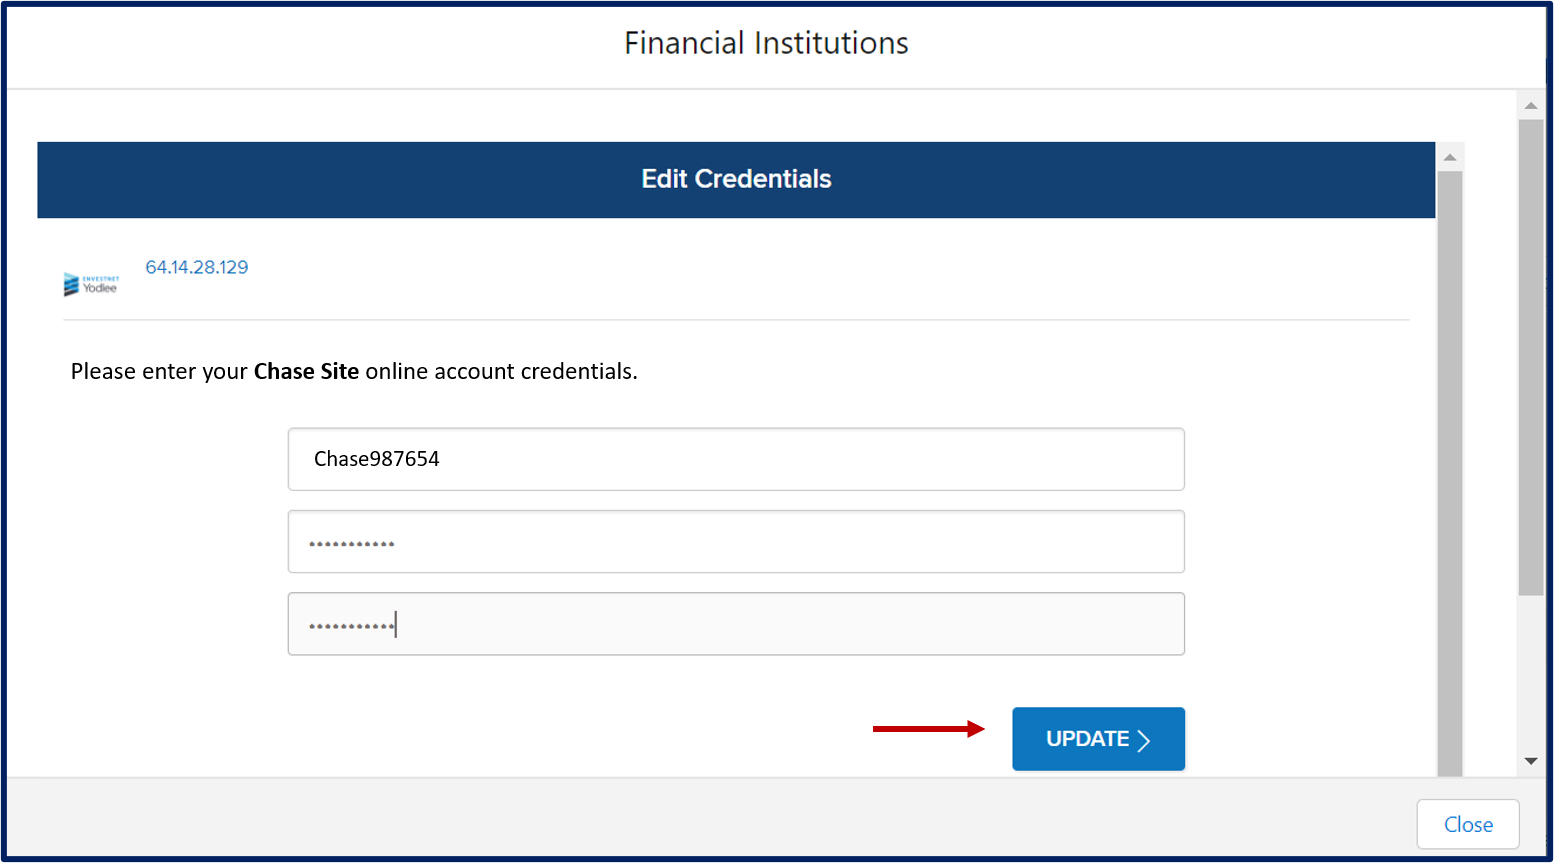Dismiss the dialog using Close
This screenshot has width=1554, height=863.
pyautogui.click(x=1468, y=824)
